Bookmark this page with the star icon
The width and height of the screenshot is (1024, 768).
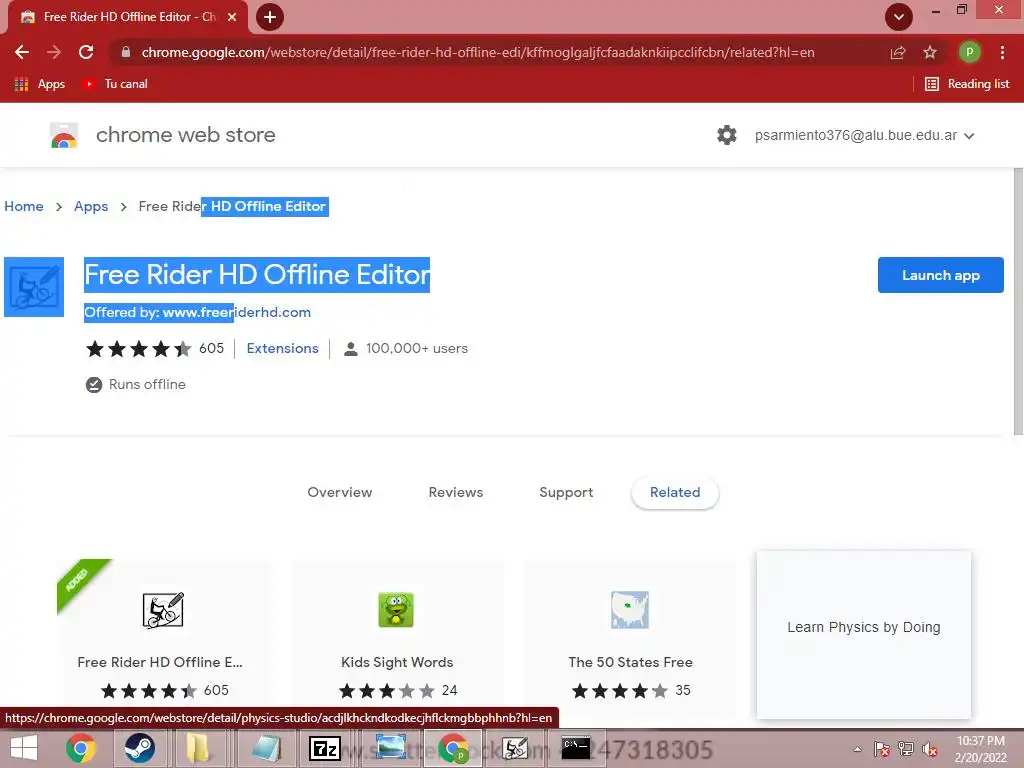[x=930, y=52]
